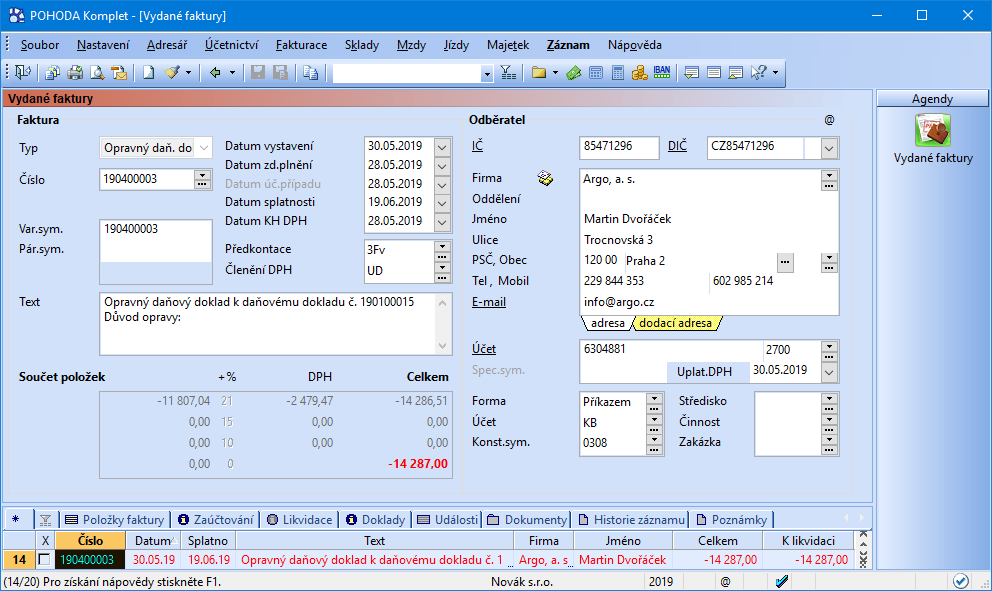Click the middle panel layout icon
Image resolution: width=992 pixels, height=591 pixels.
(x=714, y=73)
